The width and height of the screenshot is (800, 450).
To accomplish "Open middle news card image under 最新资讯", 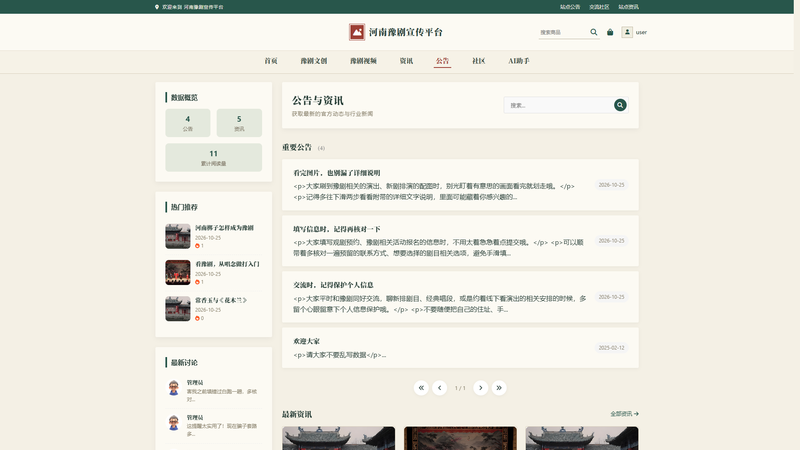I will coord(460,438).
